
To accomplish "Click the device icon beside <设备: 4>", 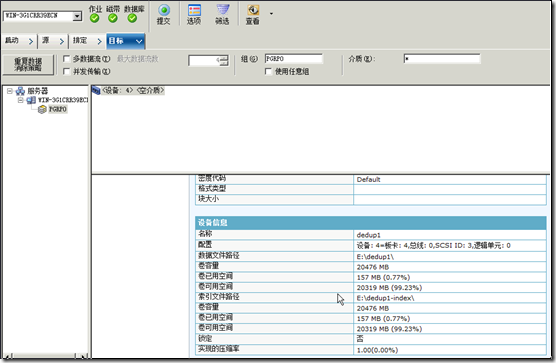I will click(96, 90).
